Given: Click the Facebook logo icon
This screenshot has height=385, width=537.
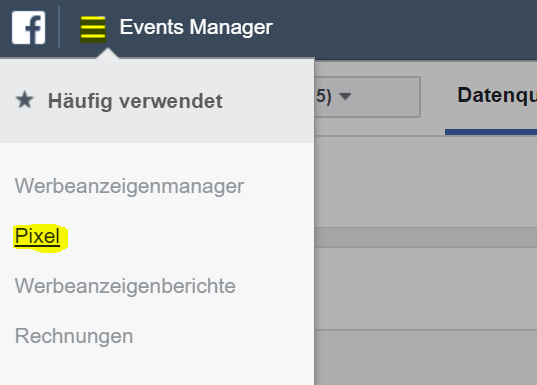Looking at the screenshot, I should 28,27.
